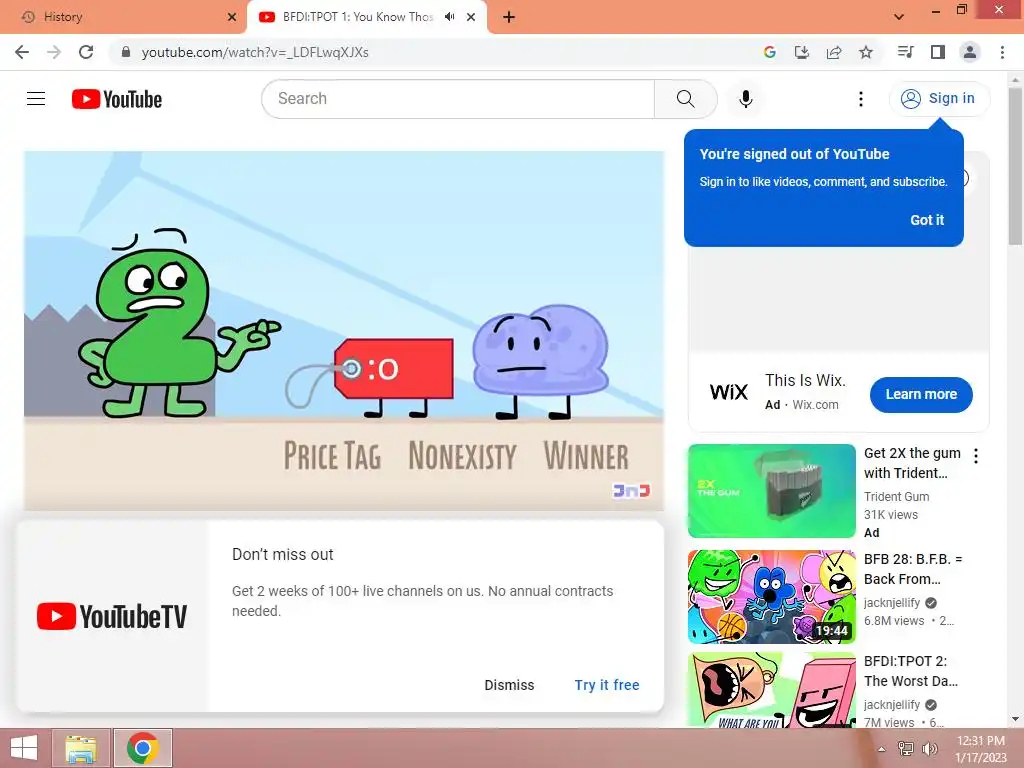Open the Wix.com ad link

click(x=815, y=405)
